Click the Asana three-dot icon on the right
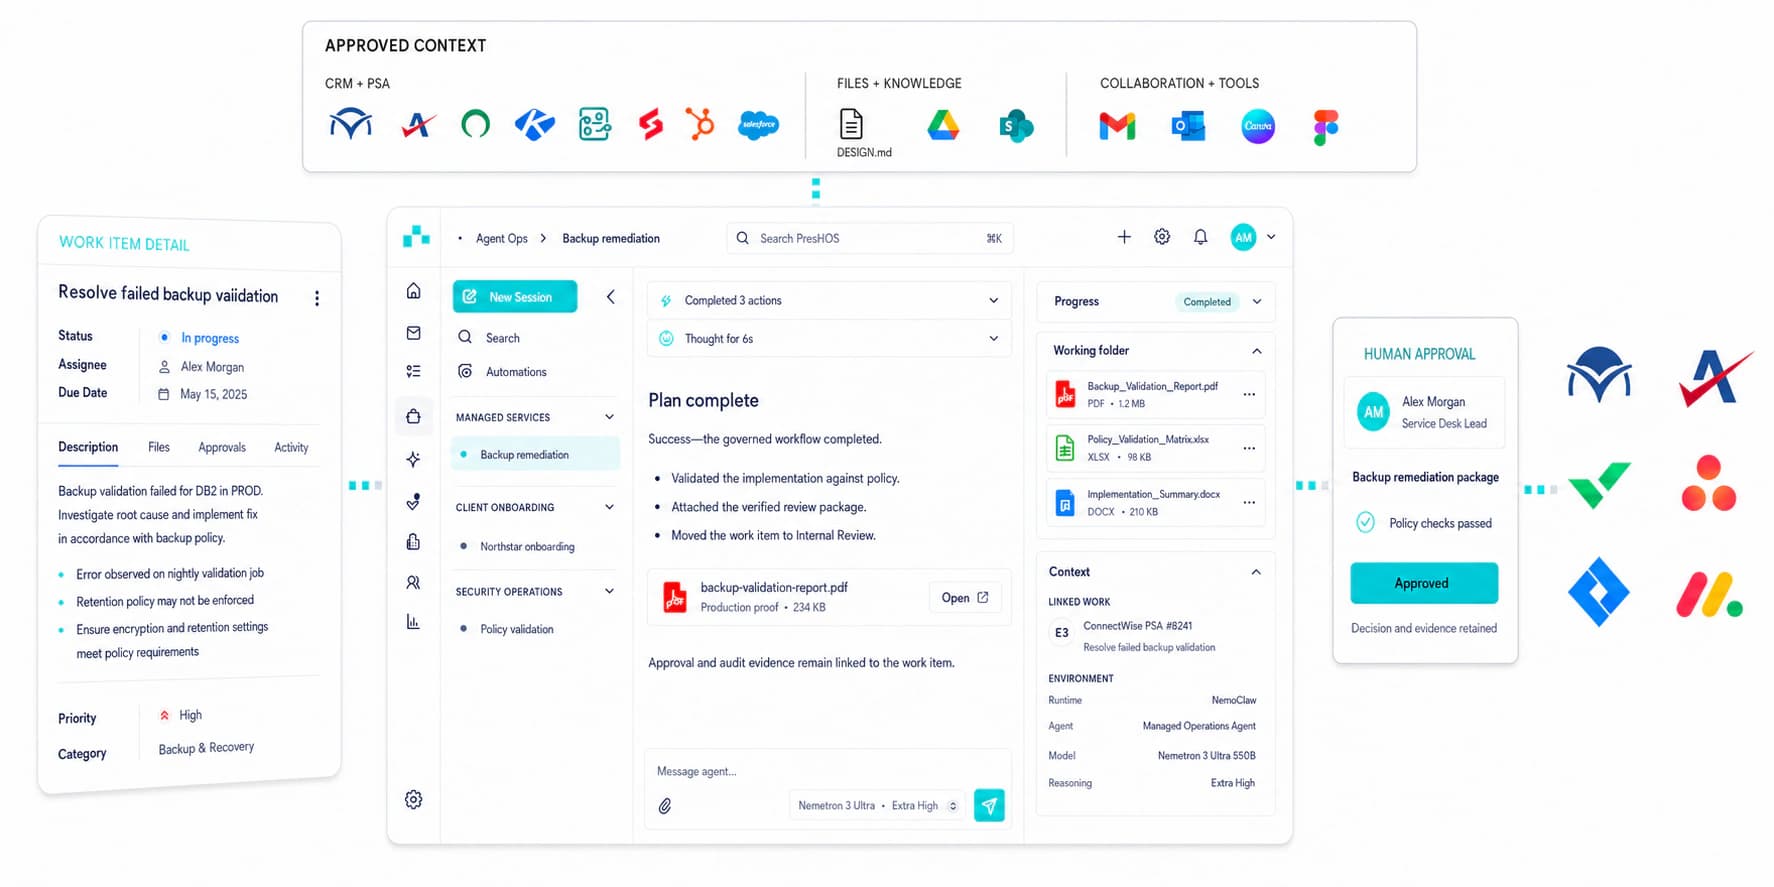Image resolution: width=1774 pixels, height=887 pixels. pyautogui.click(x=1709, y=483)
